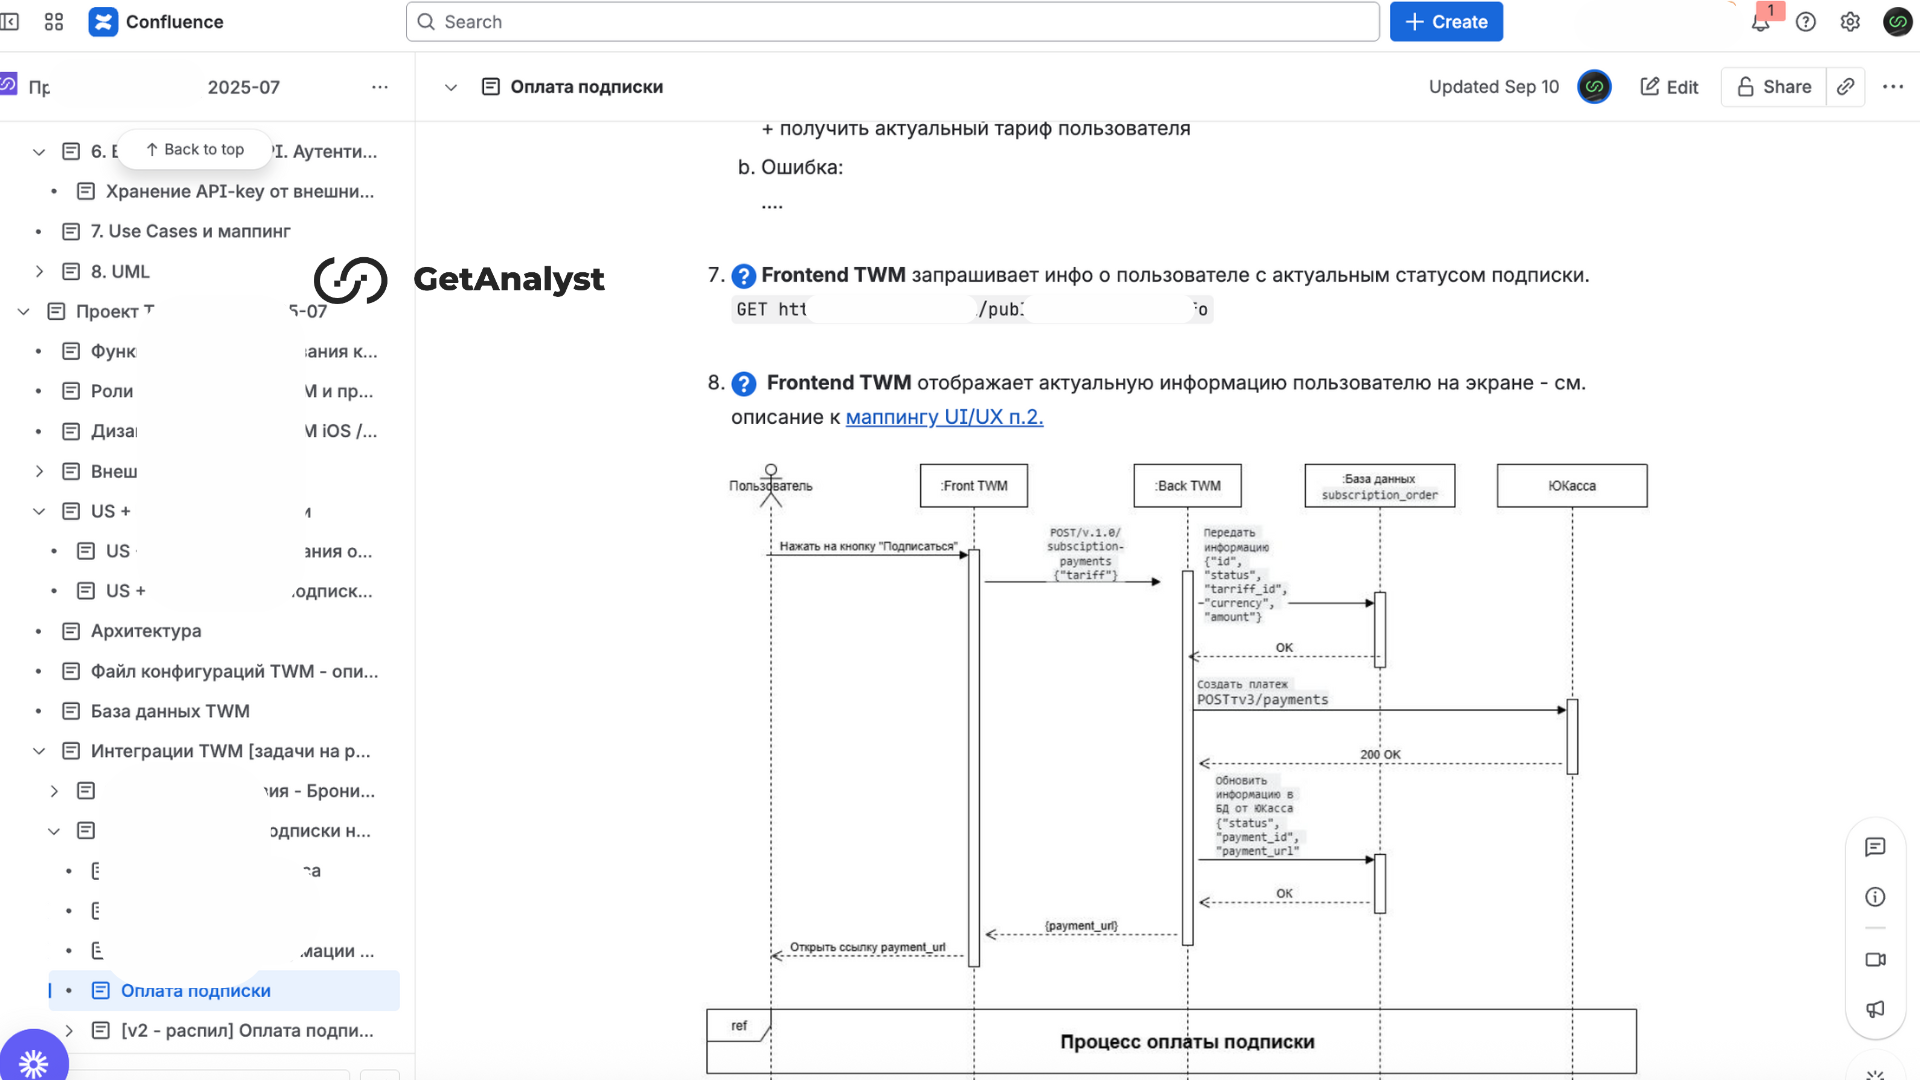1920x1080 pixels.
Task: Click the GET request code block
Action: (972, 310)
